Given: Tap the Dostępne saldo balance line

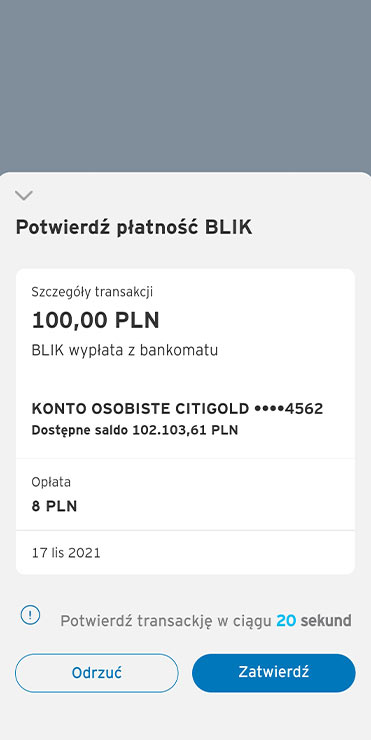Looking at the screenshot, I should click(135, 430).
